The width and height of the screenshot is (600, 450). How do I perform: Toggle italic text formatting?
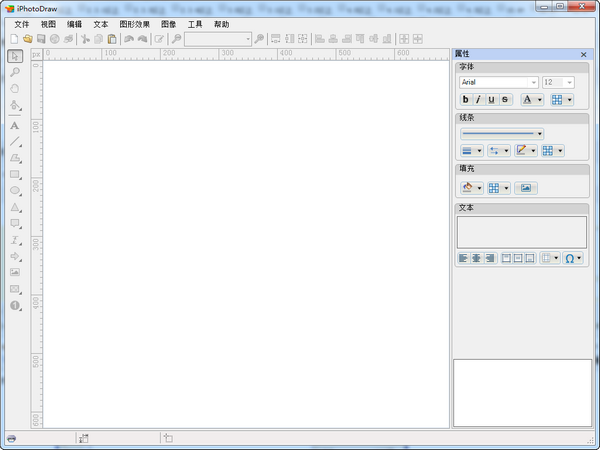[x=479, y=99]
